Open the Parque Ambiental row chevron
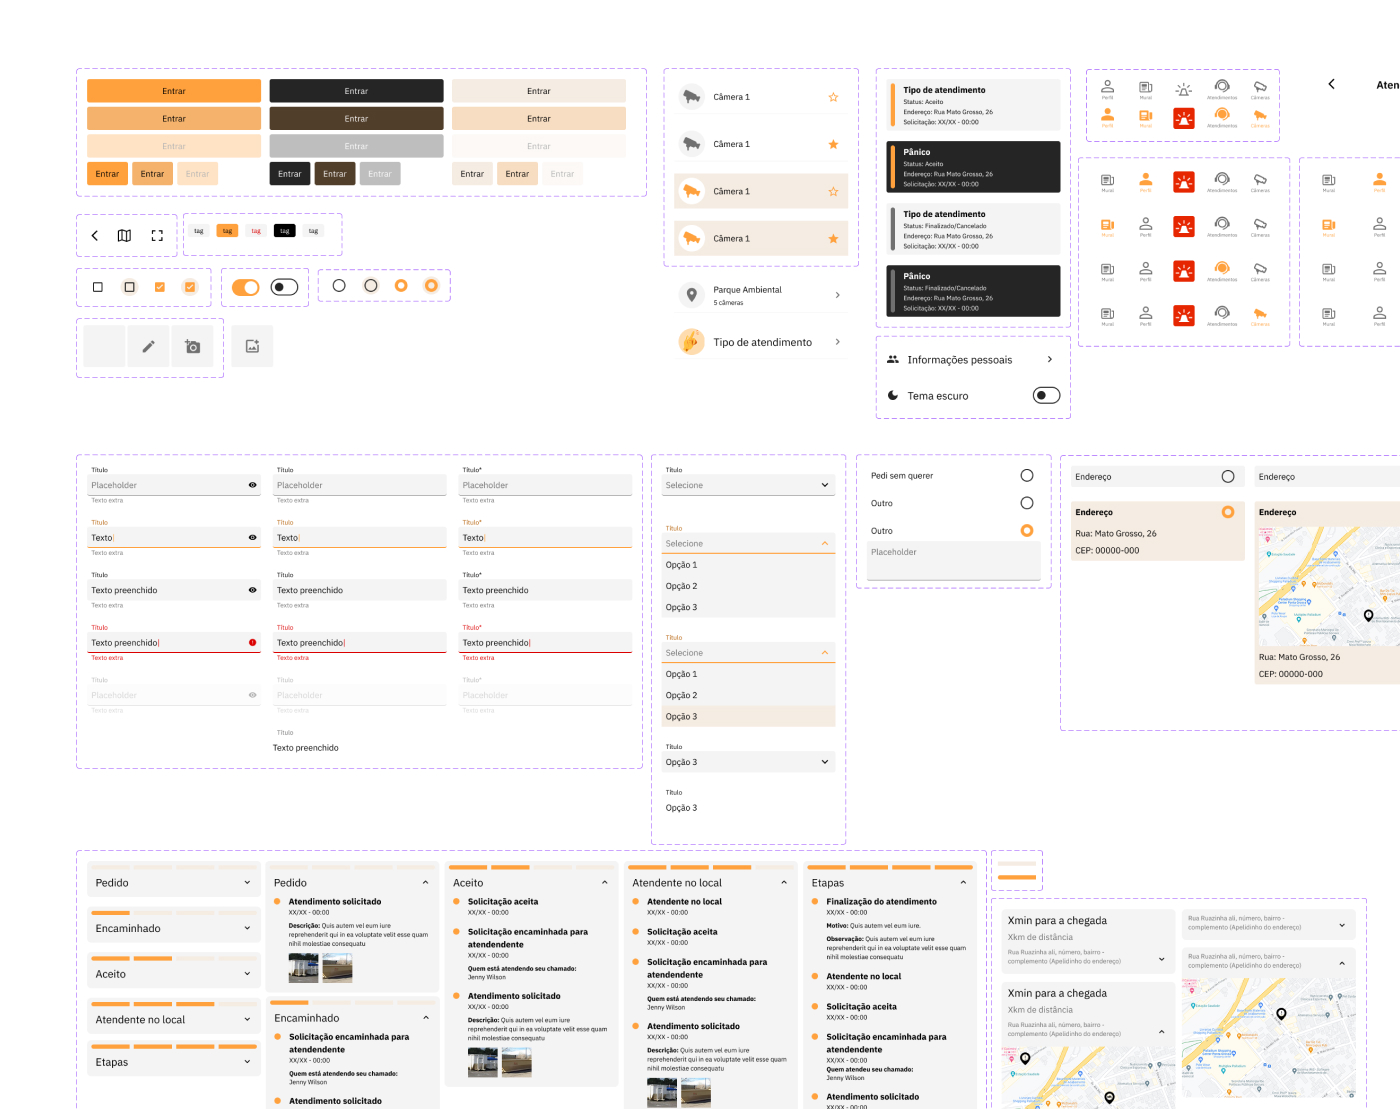The image size is (1400, 1109). (837, 295)
